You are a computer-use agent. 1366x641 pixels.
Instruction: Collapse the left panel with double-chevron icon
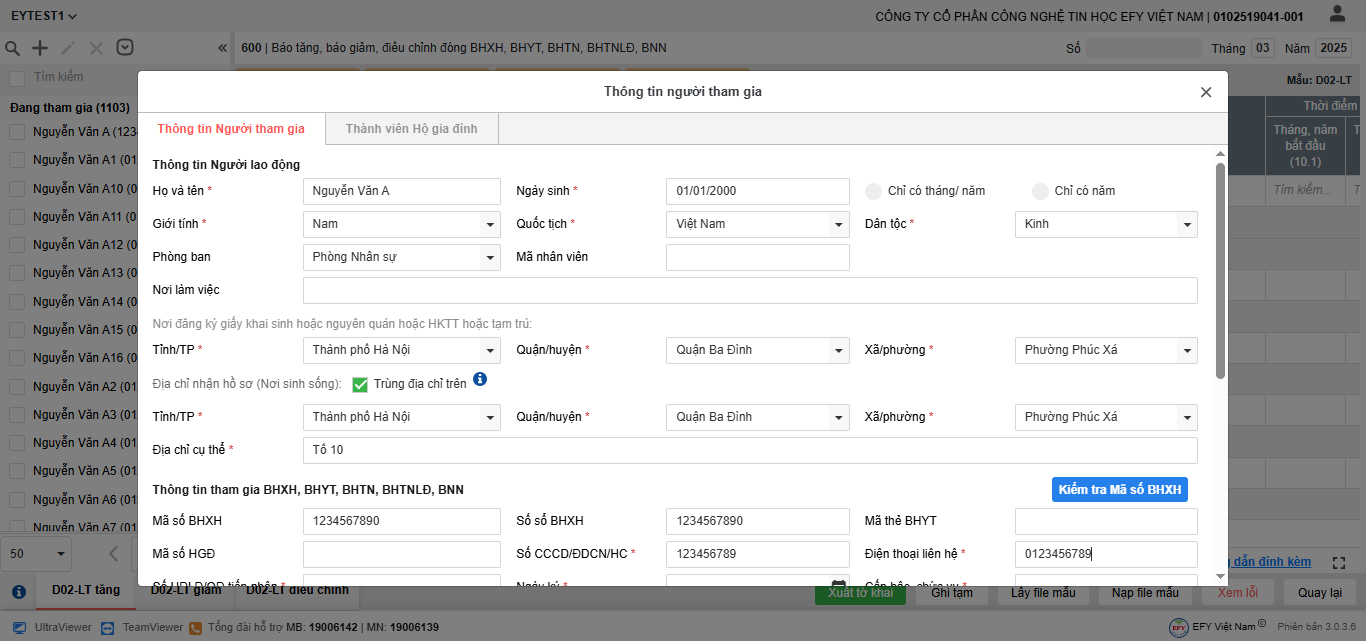(222, 48)
